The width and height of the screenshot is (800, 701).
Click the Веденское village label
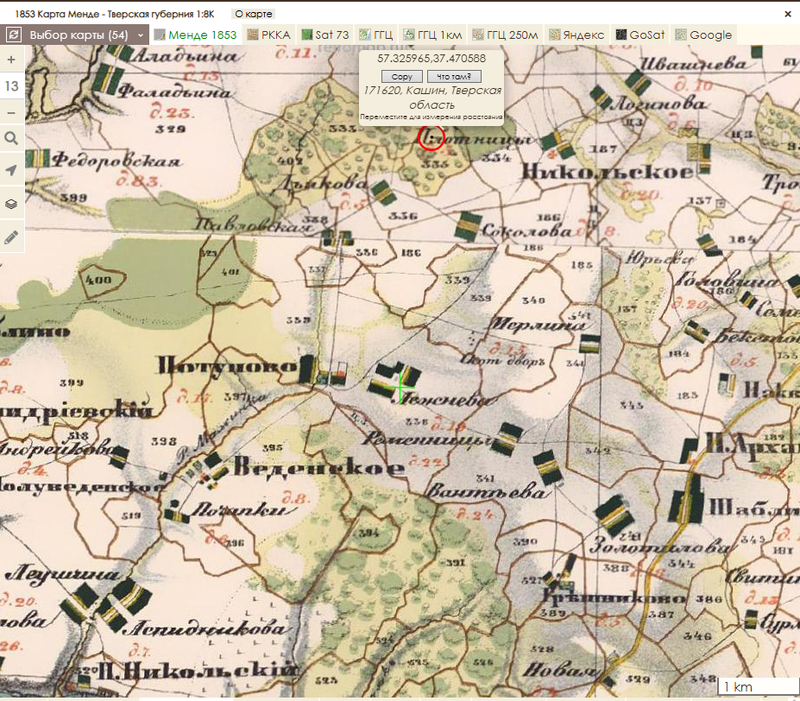[x=319, y=466]
